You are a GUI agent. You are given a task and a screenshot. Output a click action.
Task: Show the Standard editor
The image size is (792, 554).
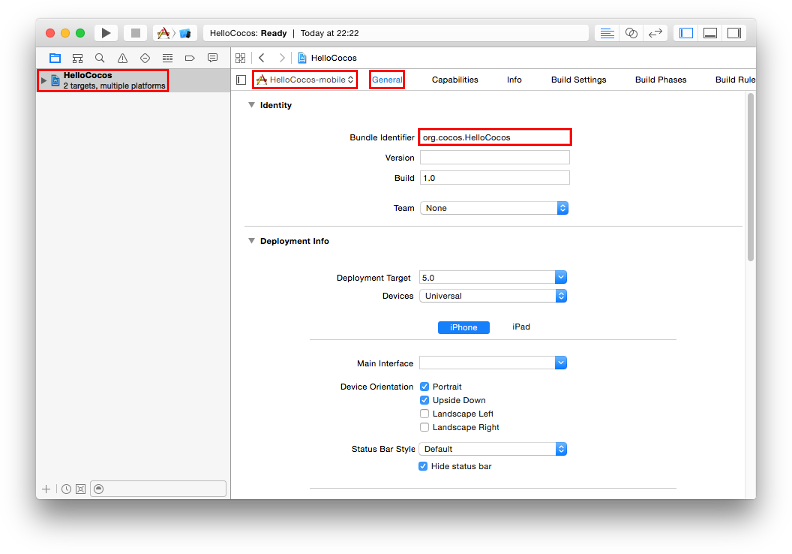[x=607, y=33]
